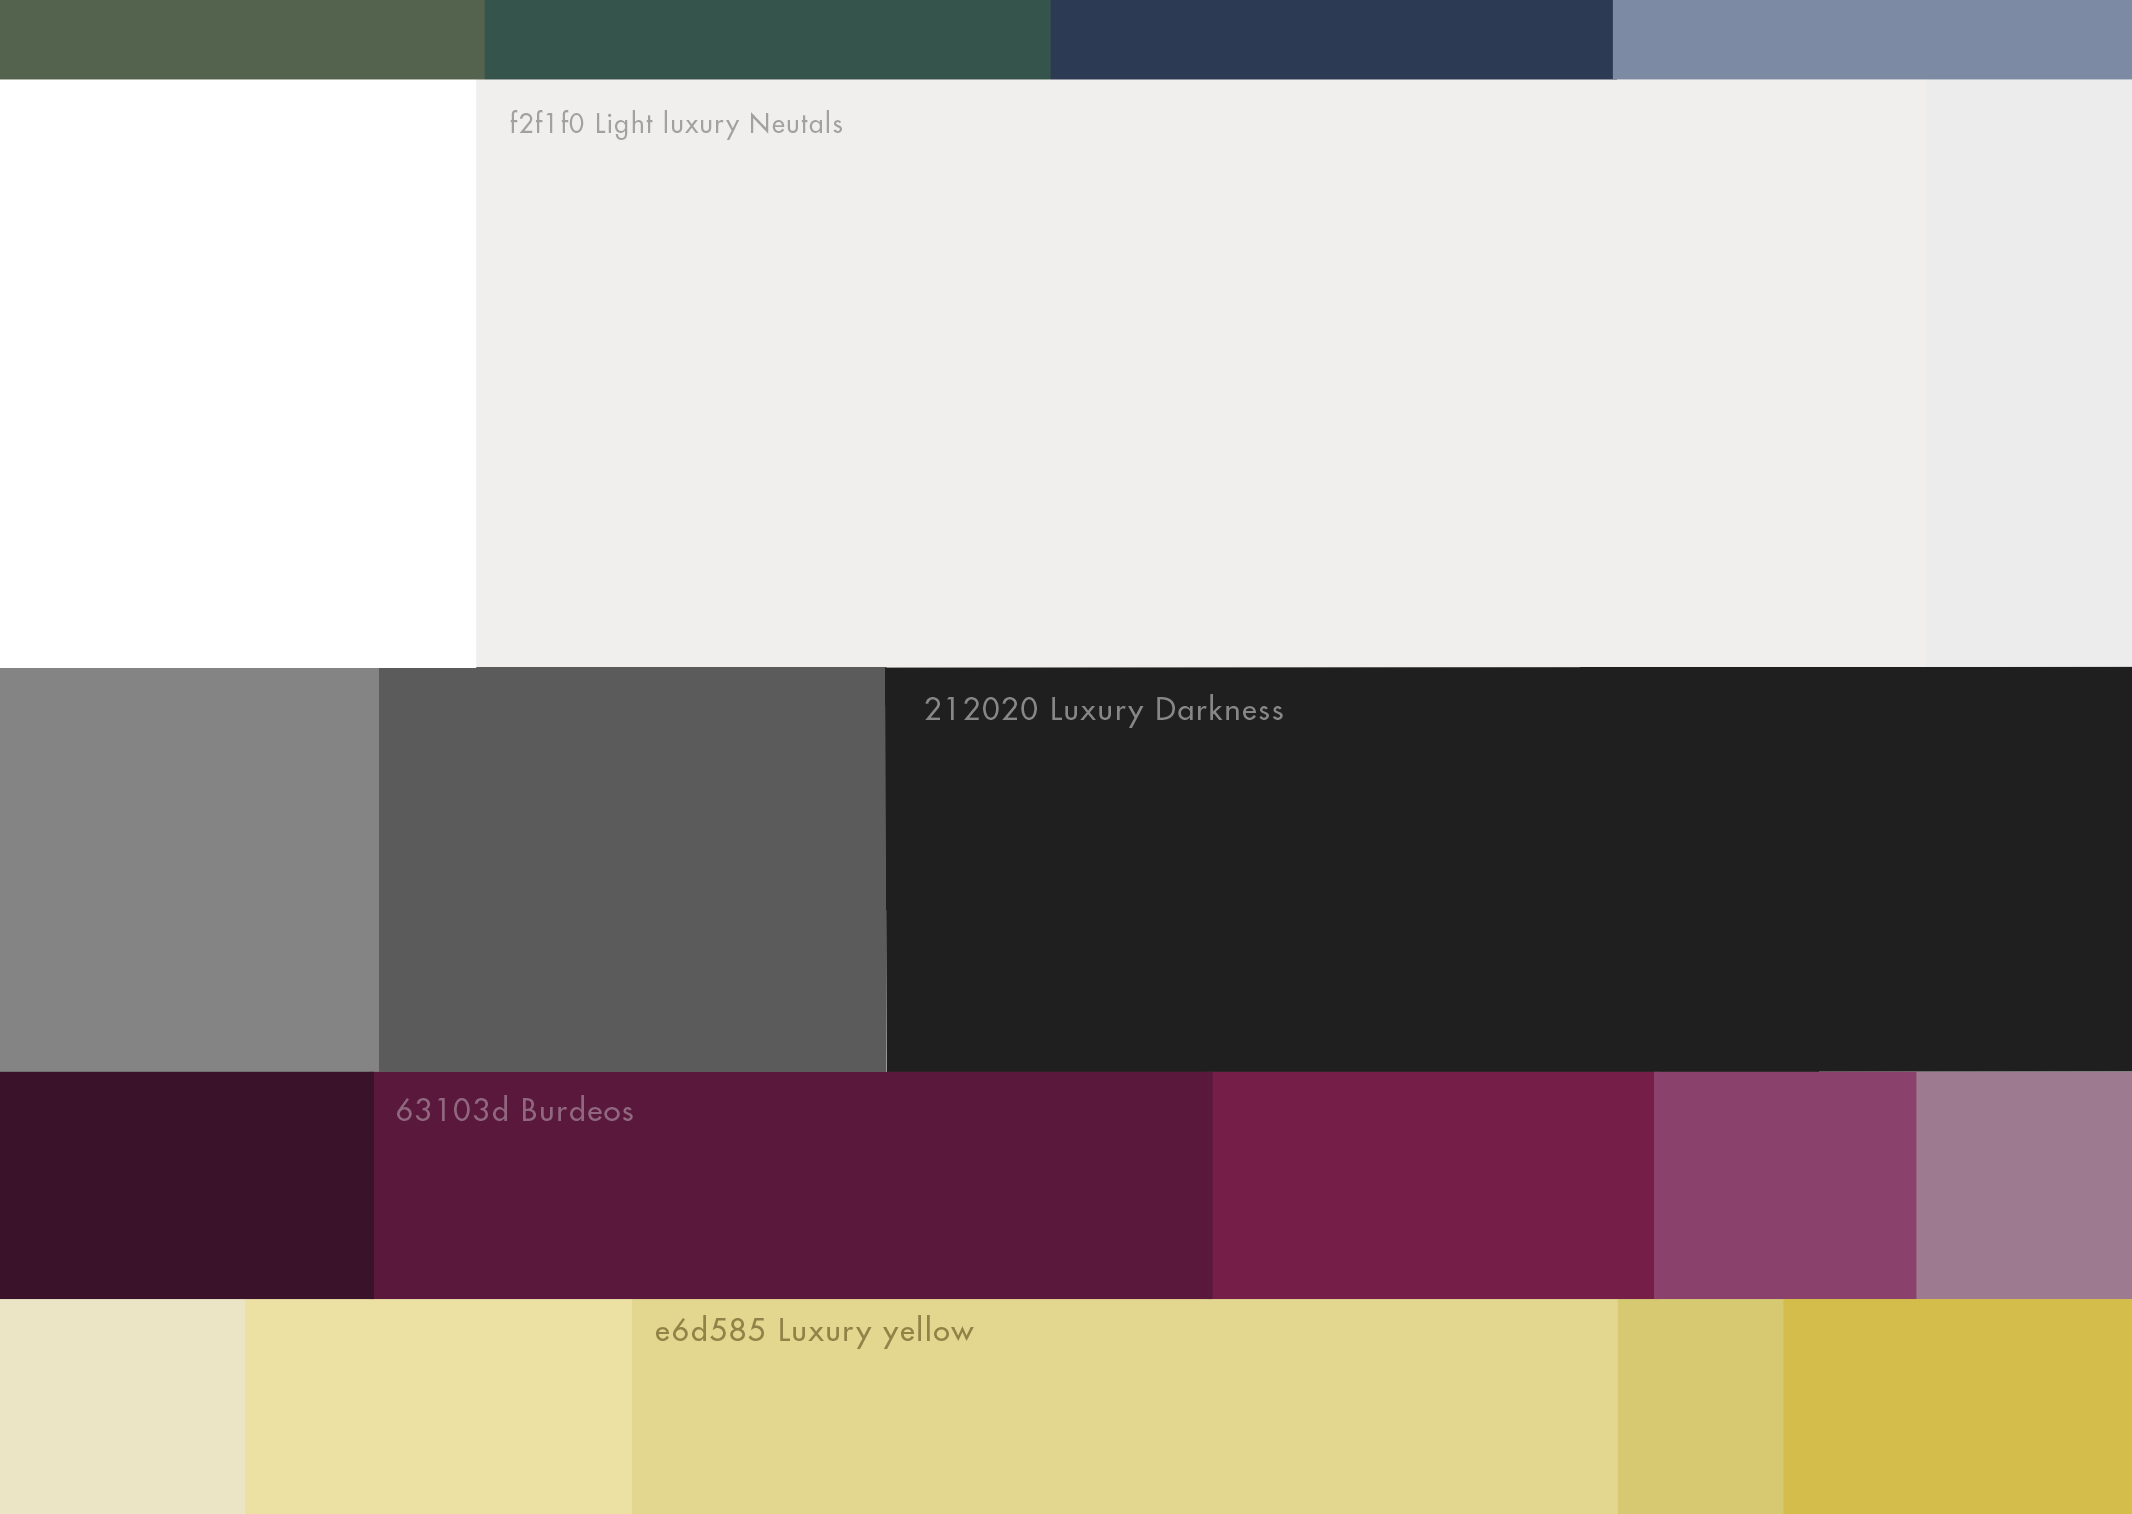Screen dimensions: 2132x1514
Task: Choose the dark charcoal grey swatch
Action: coord(632,869)
